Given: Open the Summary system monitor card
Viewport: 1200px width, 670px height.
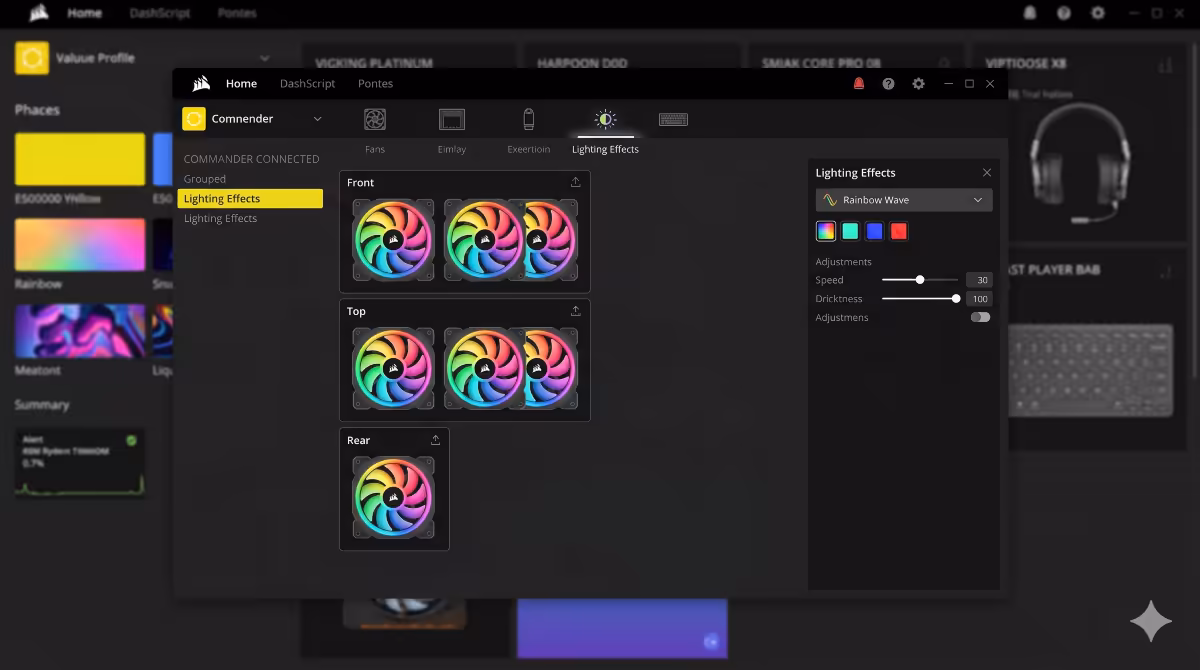Looking at the screenshot, I should pos(80,463).
